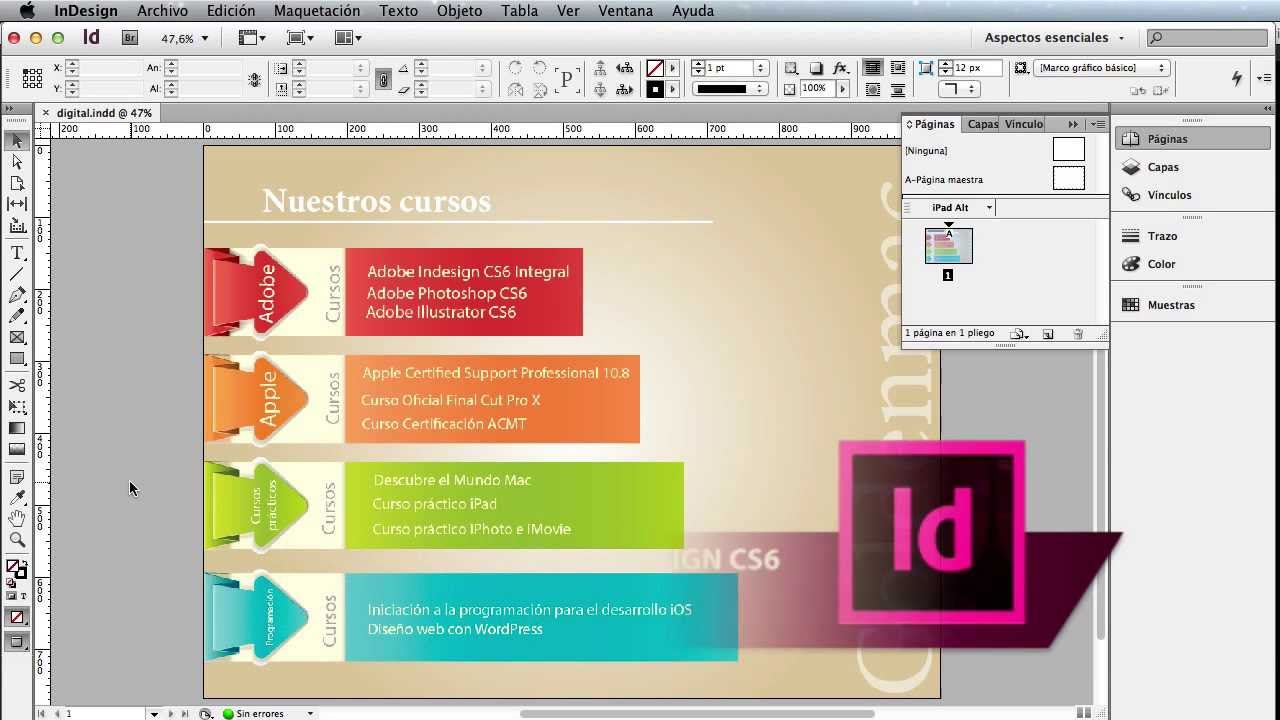Switch to the Capas tab
Screen dimensions: 1280x720
[982, 124]
